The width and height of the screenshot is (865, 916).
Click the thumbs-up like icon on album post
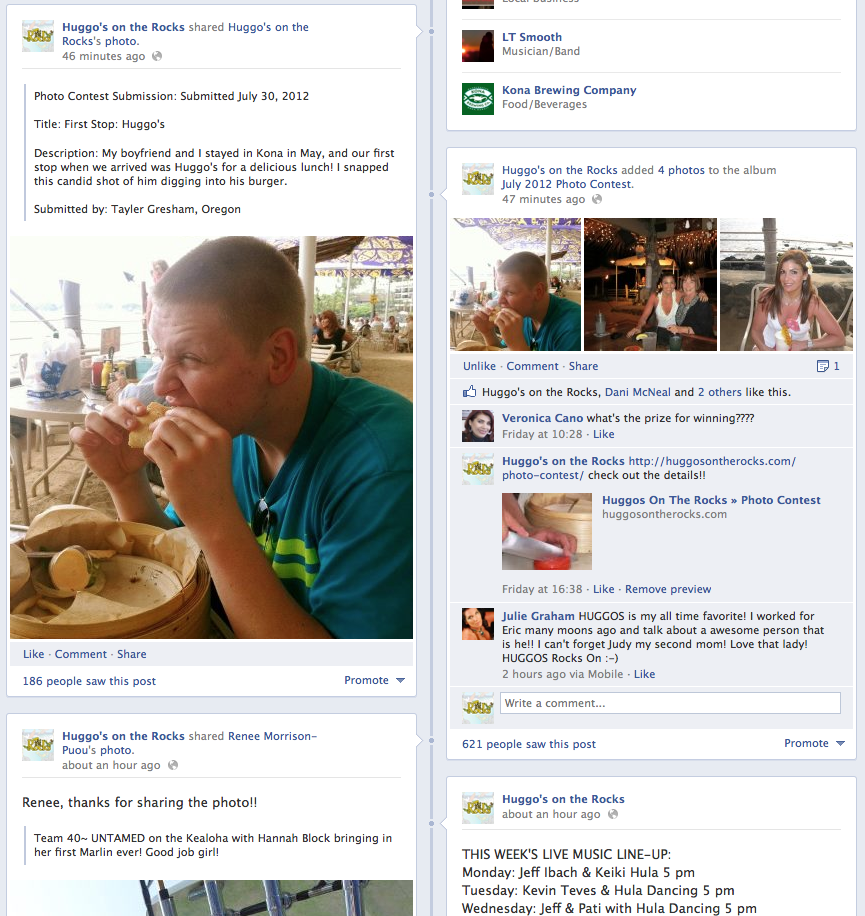click(470, 391)
